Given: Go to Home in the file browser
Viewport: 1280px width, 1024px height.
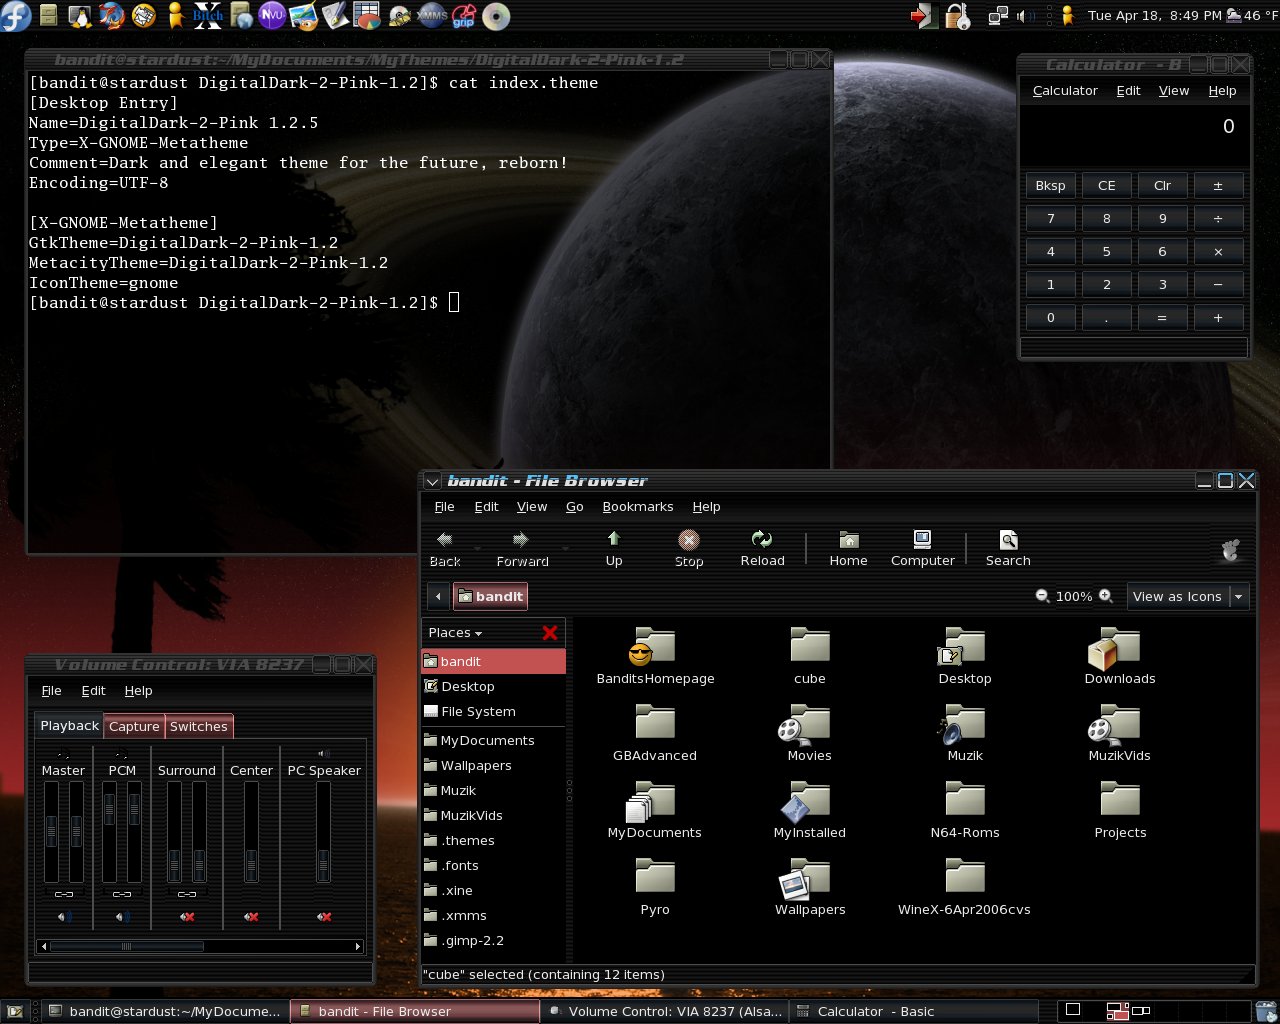Looking at the screenshot, I should point(848,549).
